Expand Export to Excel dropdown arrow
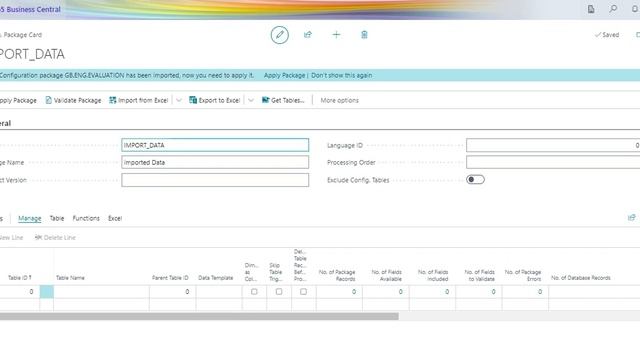This screenshot has height=360, width=640. pyautogui.click(x=251, y=100)
